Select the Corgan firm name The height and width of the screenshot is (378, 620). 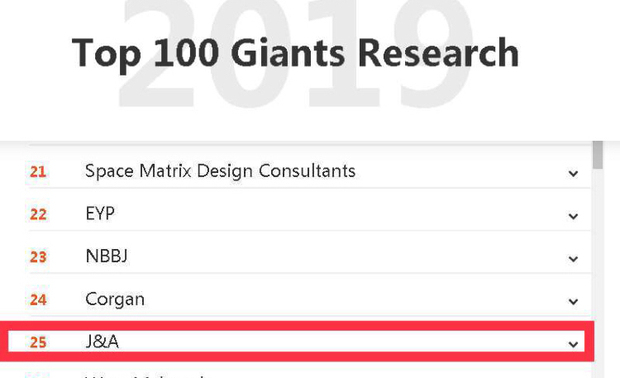[115, 299]
